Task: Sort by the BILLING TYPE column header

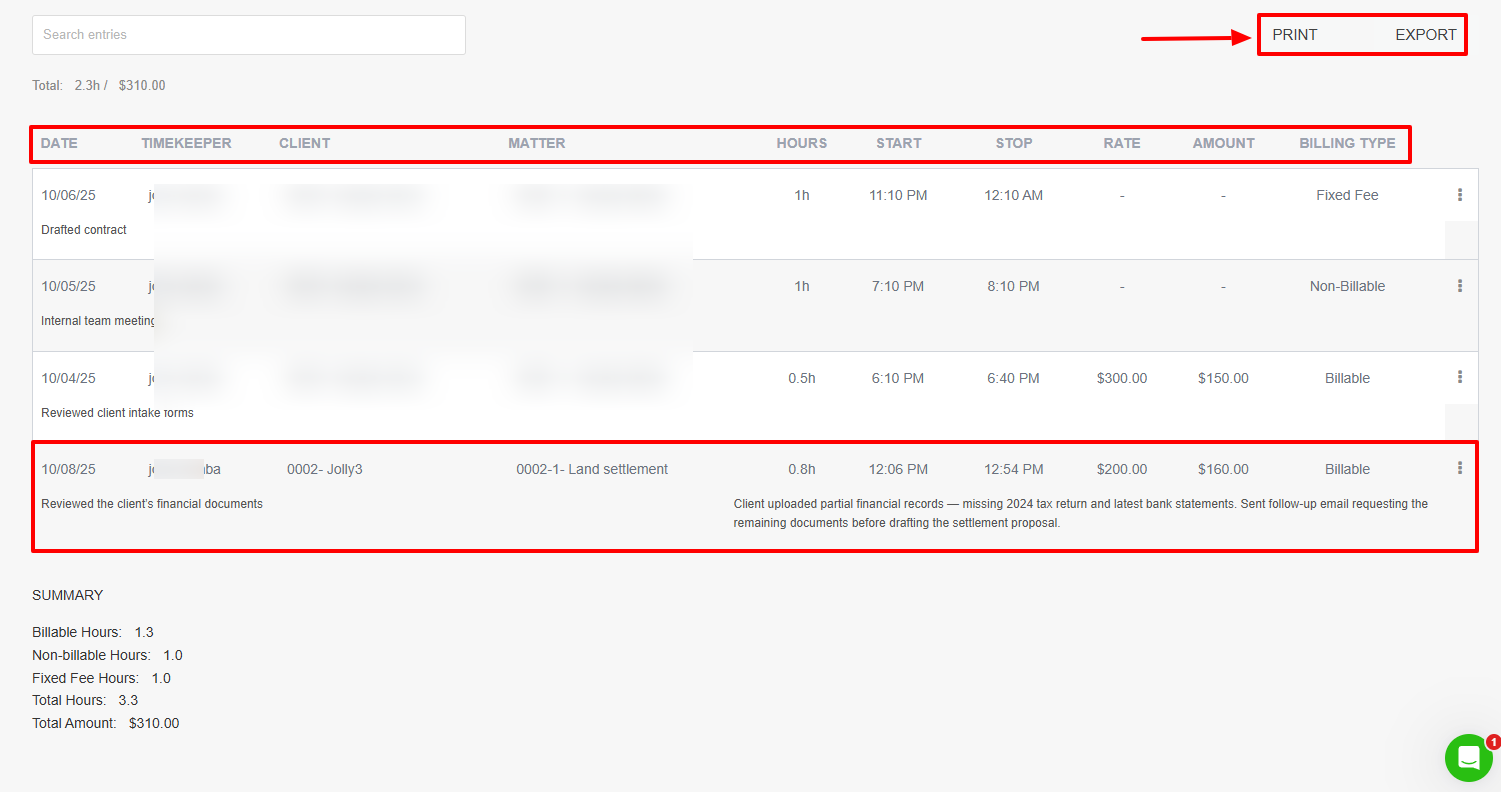Action: pos(1346,143)
